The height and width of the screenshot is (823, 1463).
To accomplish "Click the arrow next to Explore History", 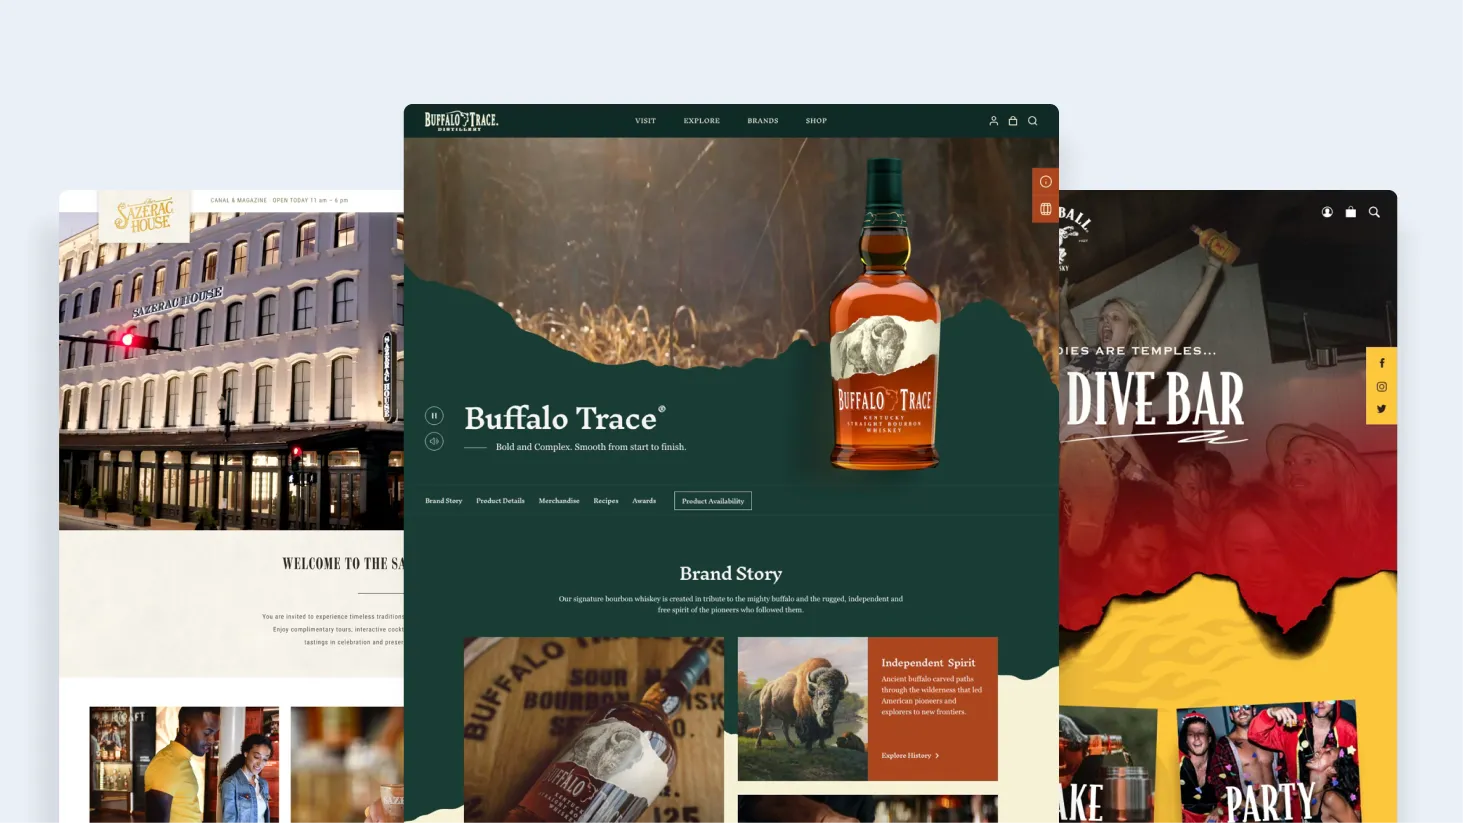I will click(937, 756).
